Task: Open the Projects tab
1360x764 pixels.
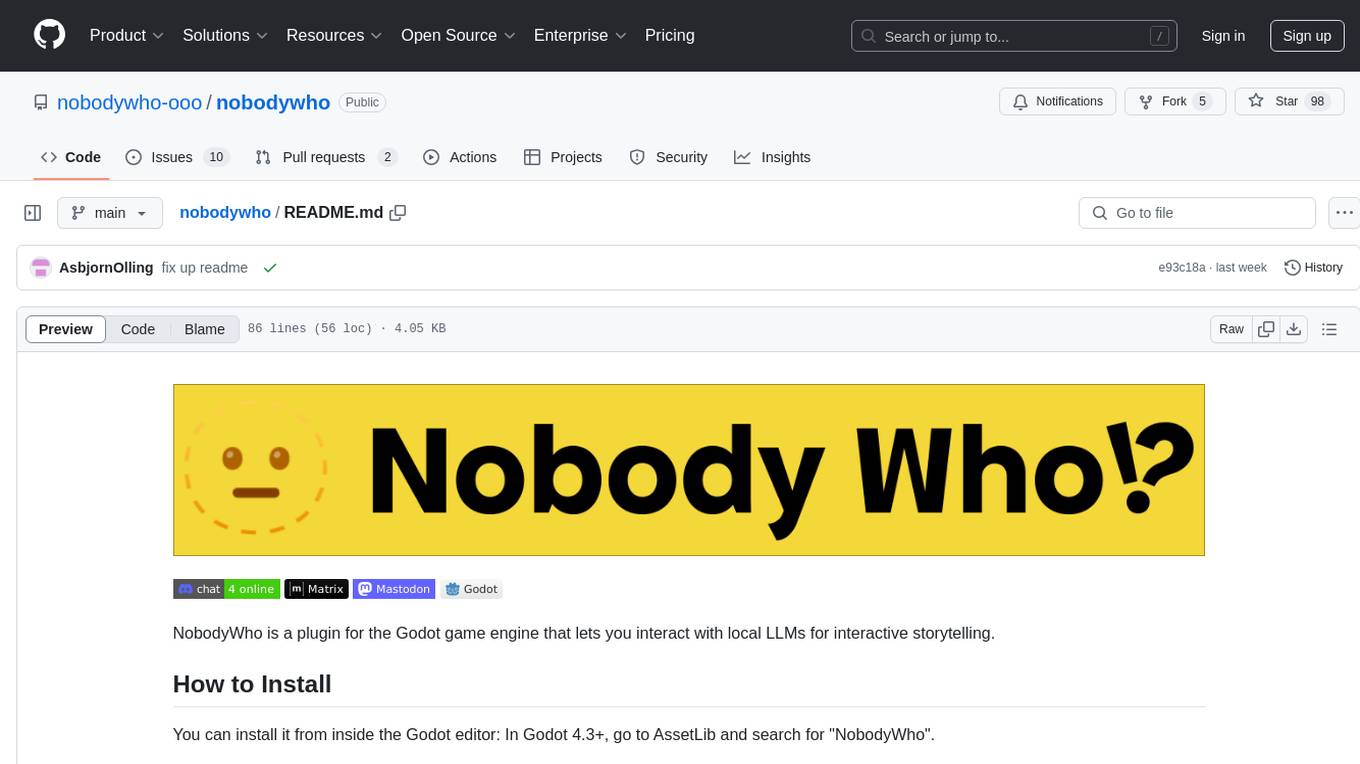Action: click(563, 157)
